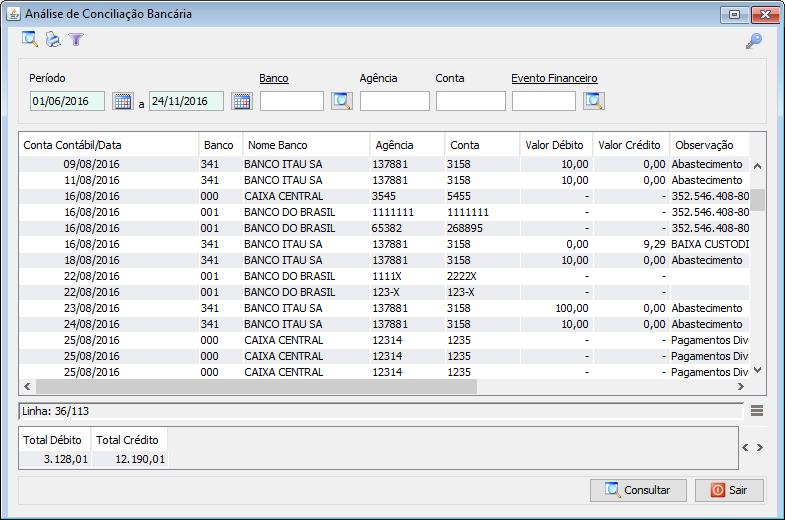Click the purple filter funnel icon

point(76,39)
